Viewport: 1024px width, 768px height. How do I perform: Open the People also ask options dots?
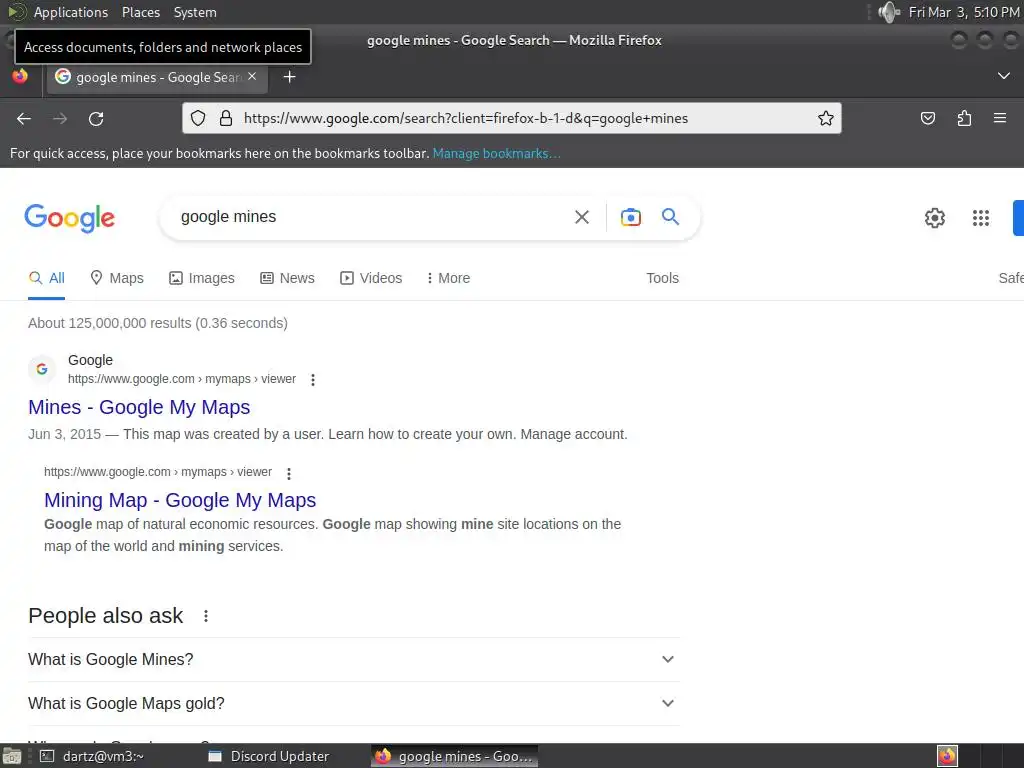[x=206, y=616]
